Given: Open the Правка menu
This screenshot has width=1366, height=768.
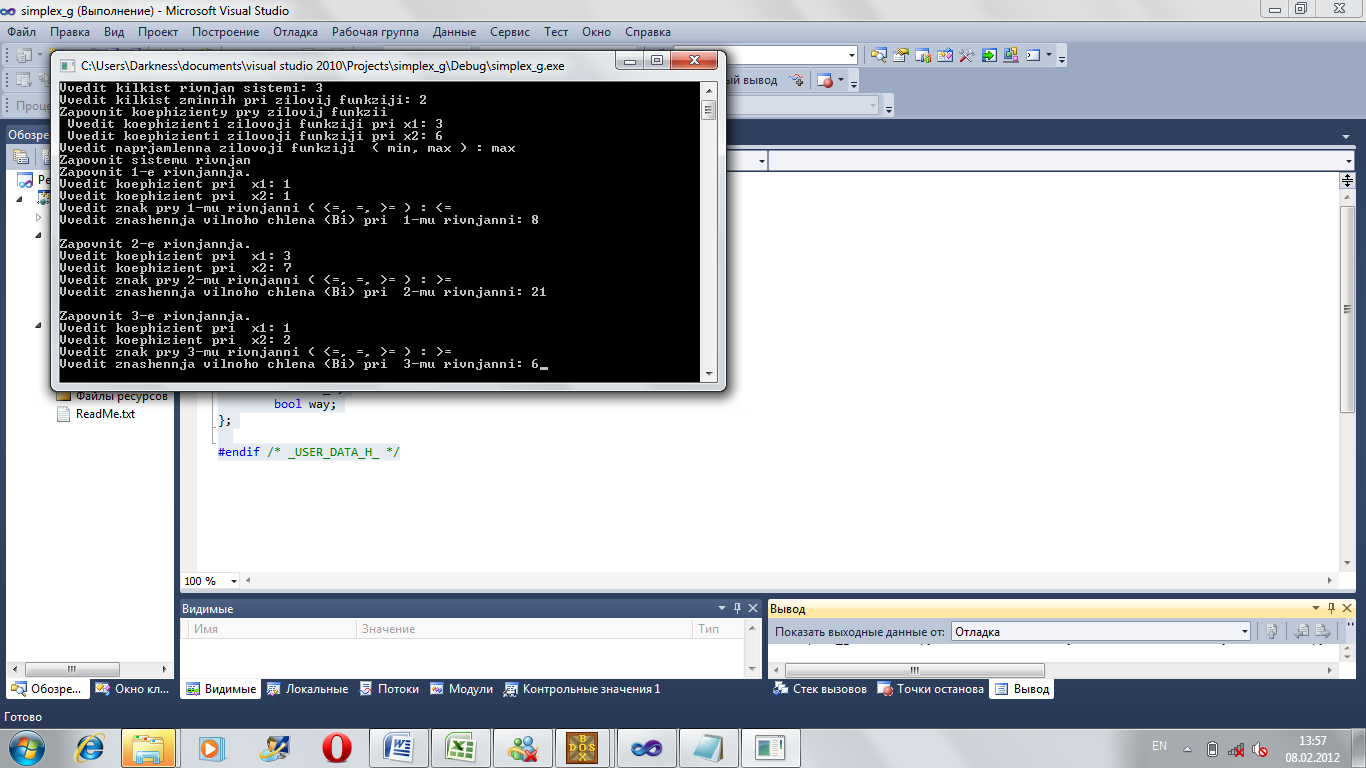Looking at the screenshot, I should pyautogui.click(x=70, y=32).
